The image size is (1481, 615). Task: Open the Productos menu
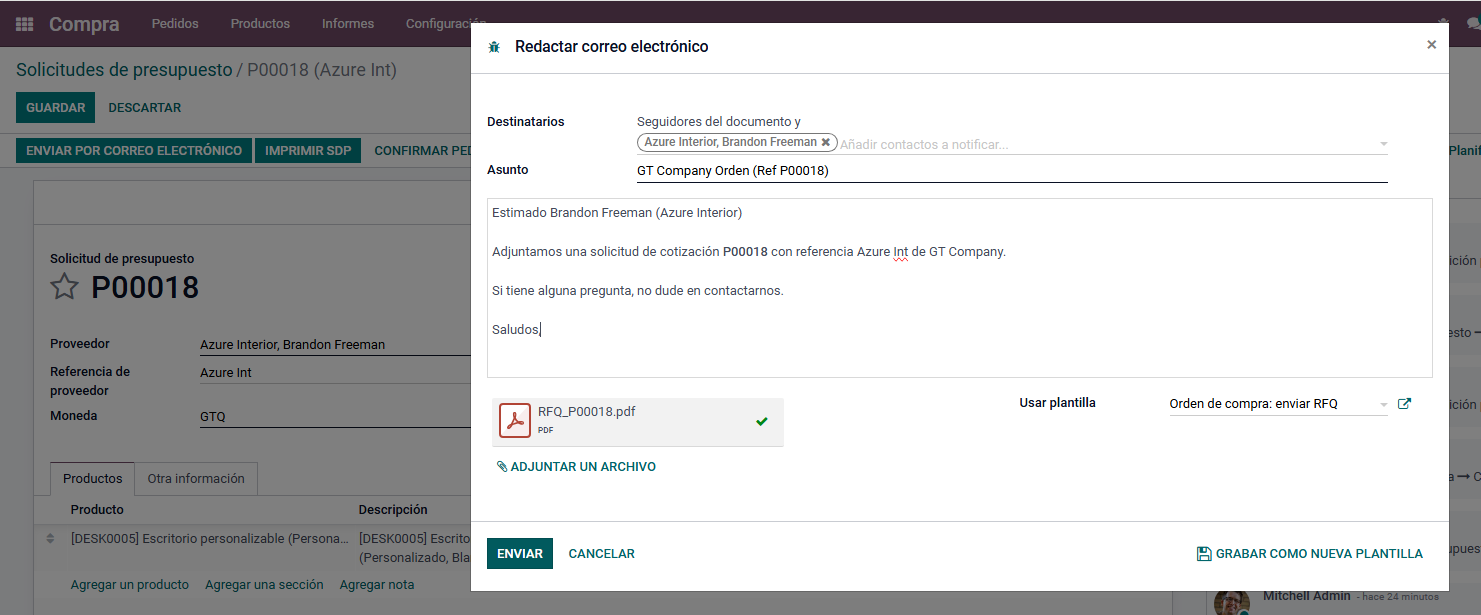point(260,23)
